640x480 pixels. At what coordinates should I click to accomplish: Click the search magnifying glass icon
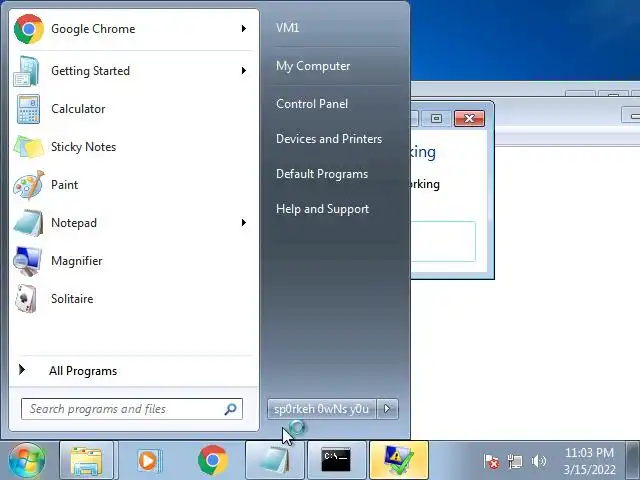(231, 409)
